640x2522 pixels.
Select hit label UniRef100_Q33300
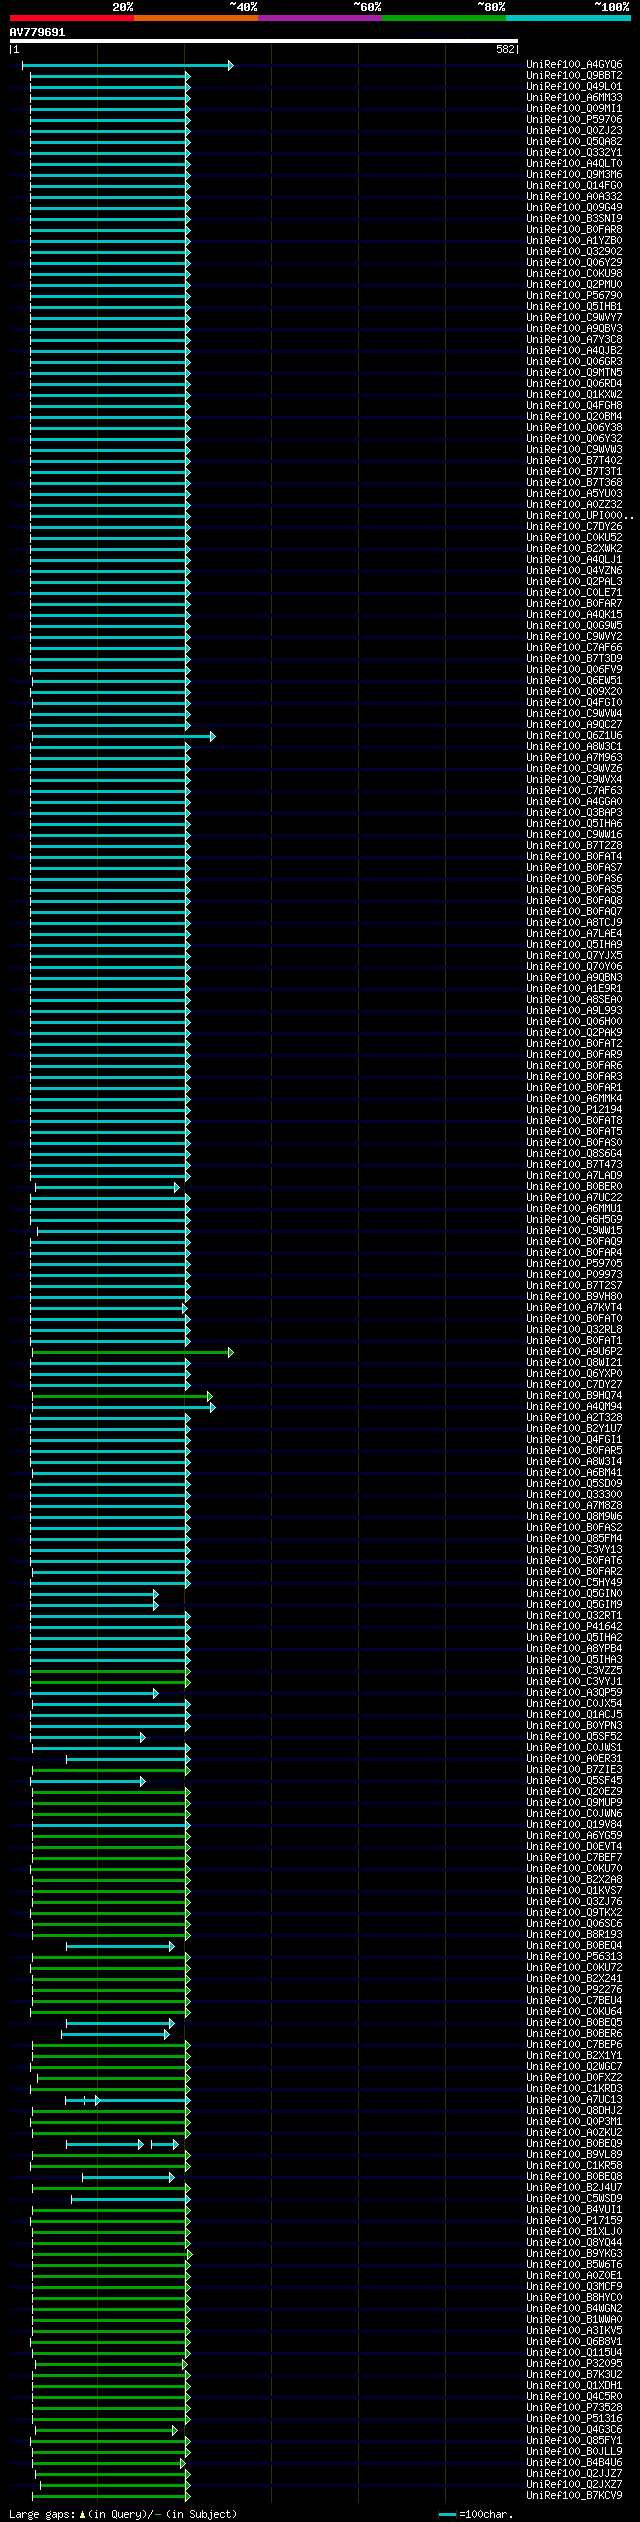point(574,1495)
